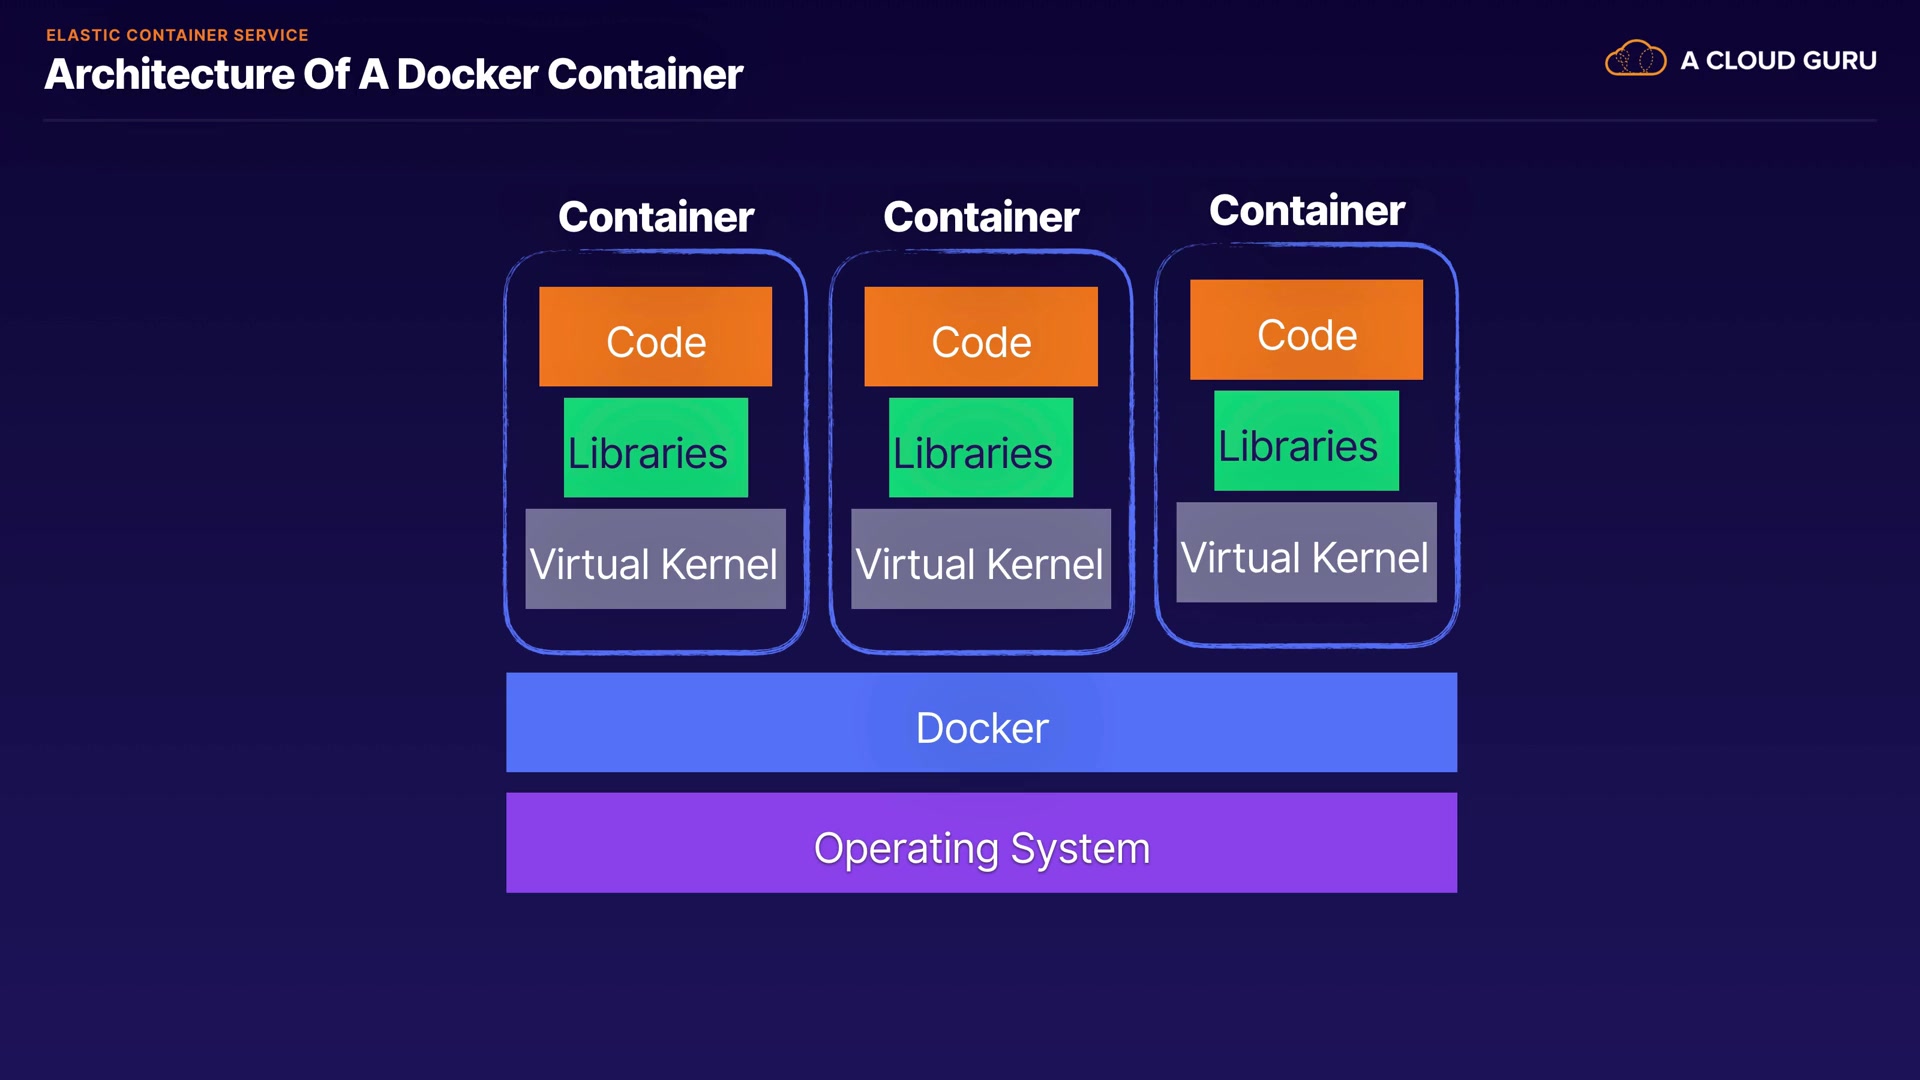Image resolution: width=1920 pixels, height=1080 pixels.
Task: Click the leftmost Container heading
Action: click(x=655, y=217)
